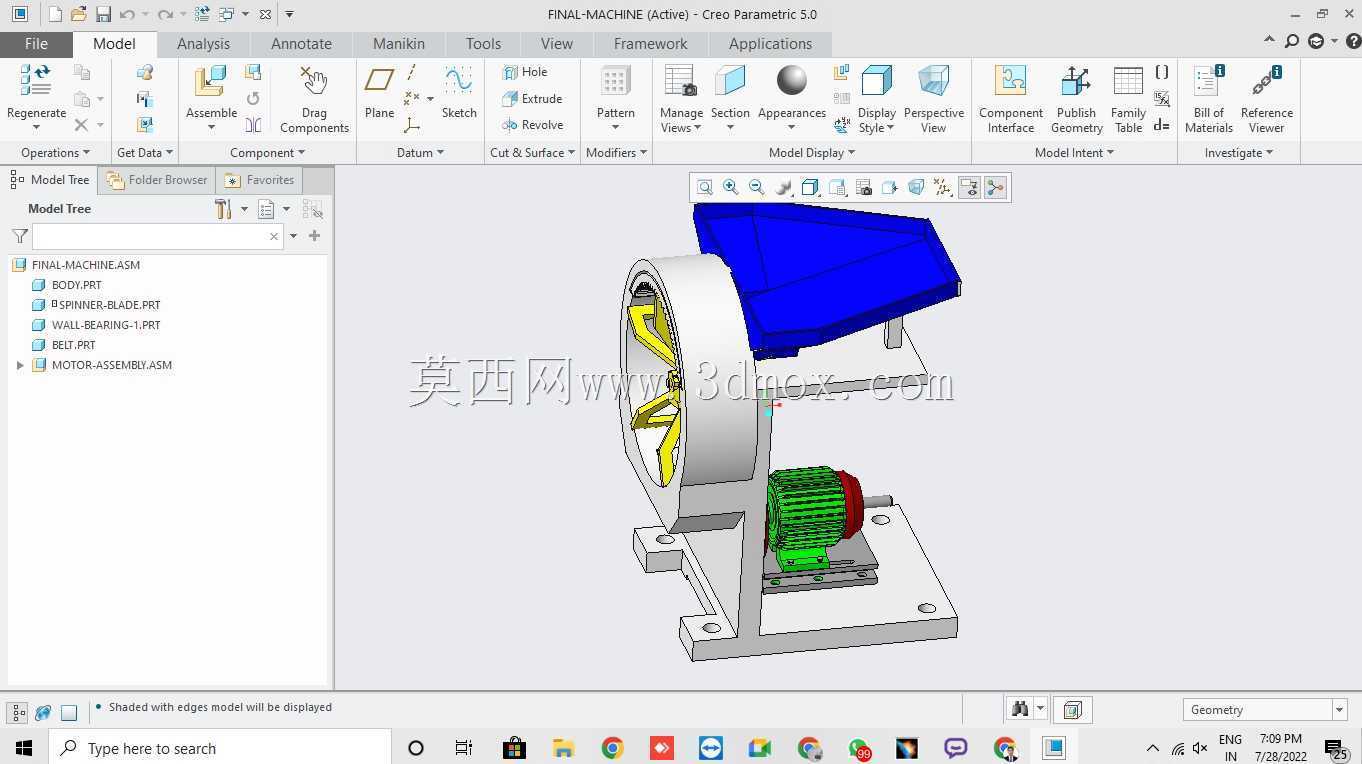Click the Regenerate model icon
This screenshot has width=1362, height=764.
pyautogui.click(x=36, y=81)
